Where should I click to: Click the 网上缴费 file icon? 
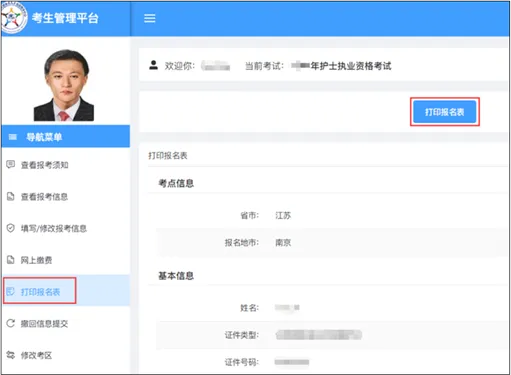coord(11,260)
